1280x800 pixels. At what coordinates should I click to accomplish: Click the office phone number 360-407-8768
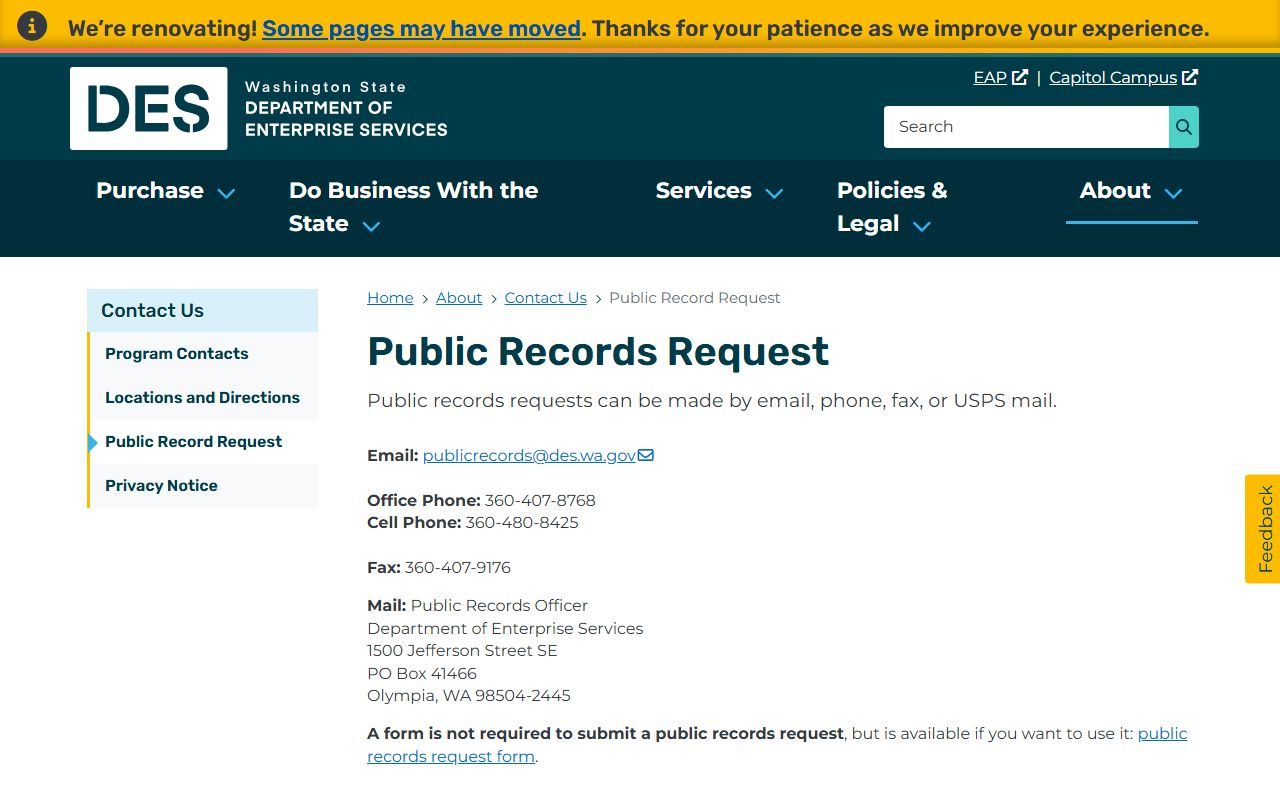(x=540, y=500)
